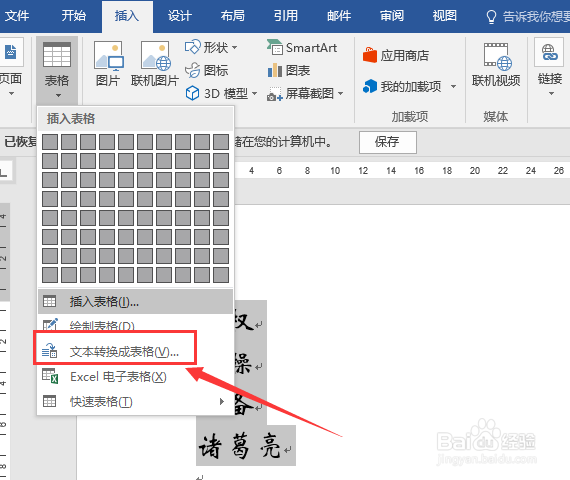570x480 pixels.
Task: Expand the 快速表格 submenu arrow
Action: [x=222, y=401]
